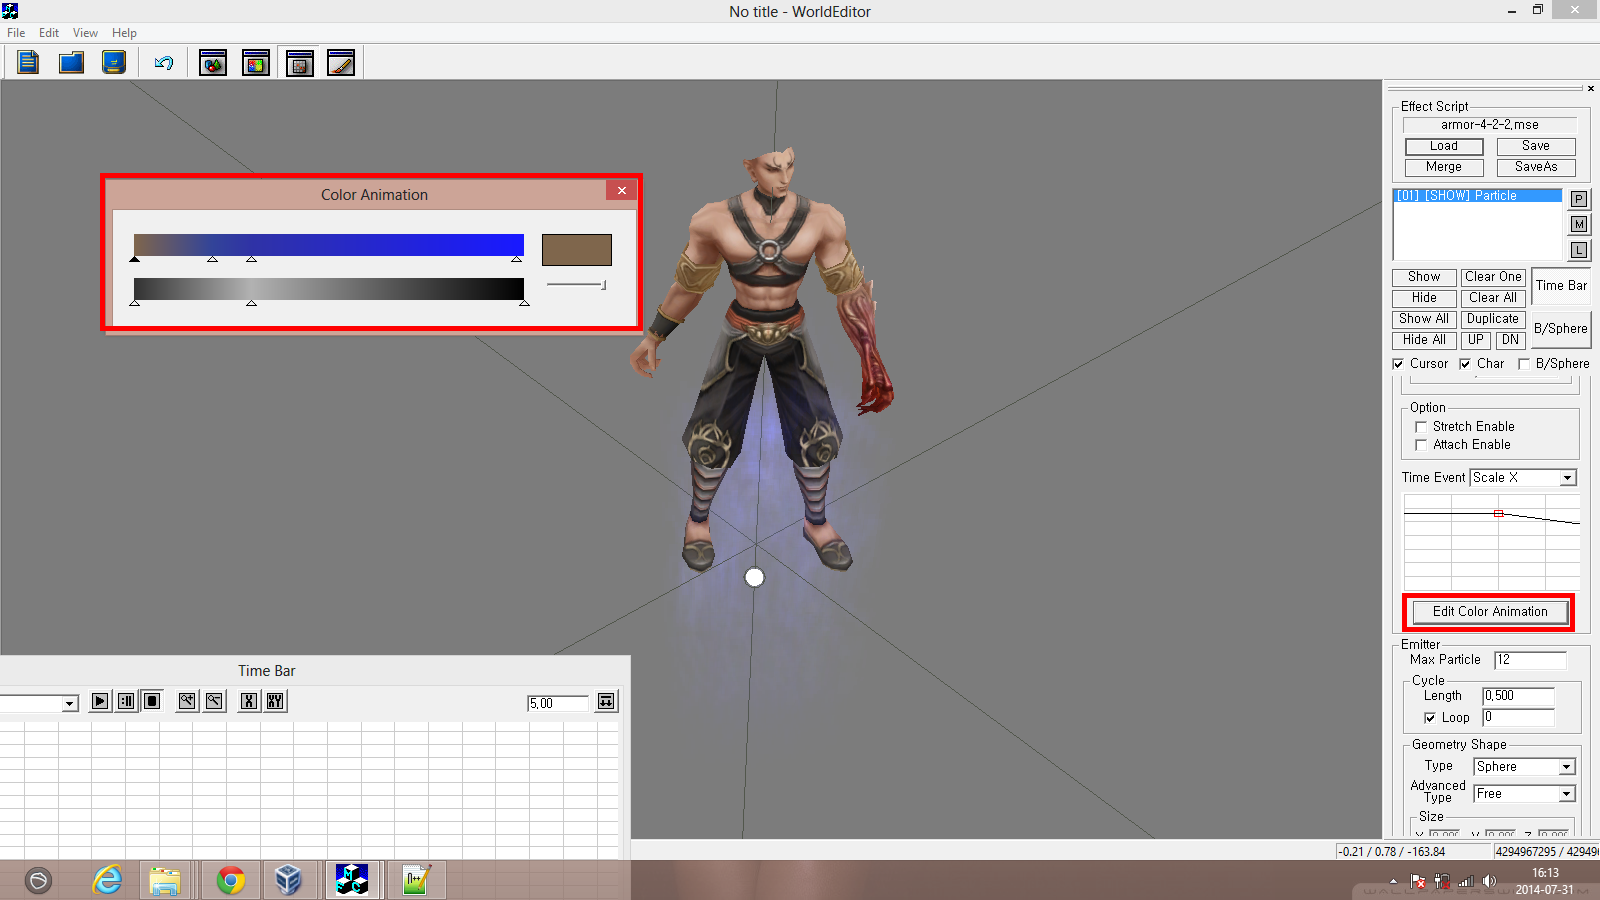Toggle the Loop checkbox under Cycle
1600x900 pixels.
(1430, 718)
